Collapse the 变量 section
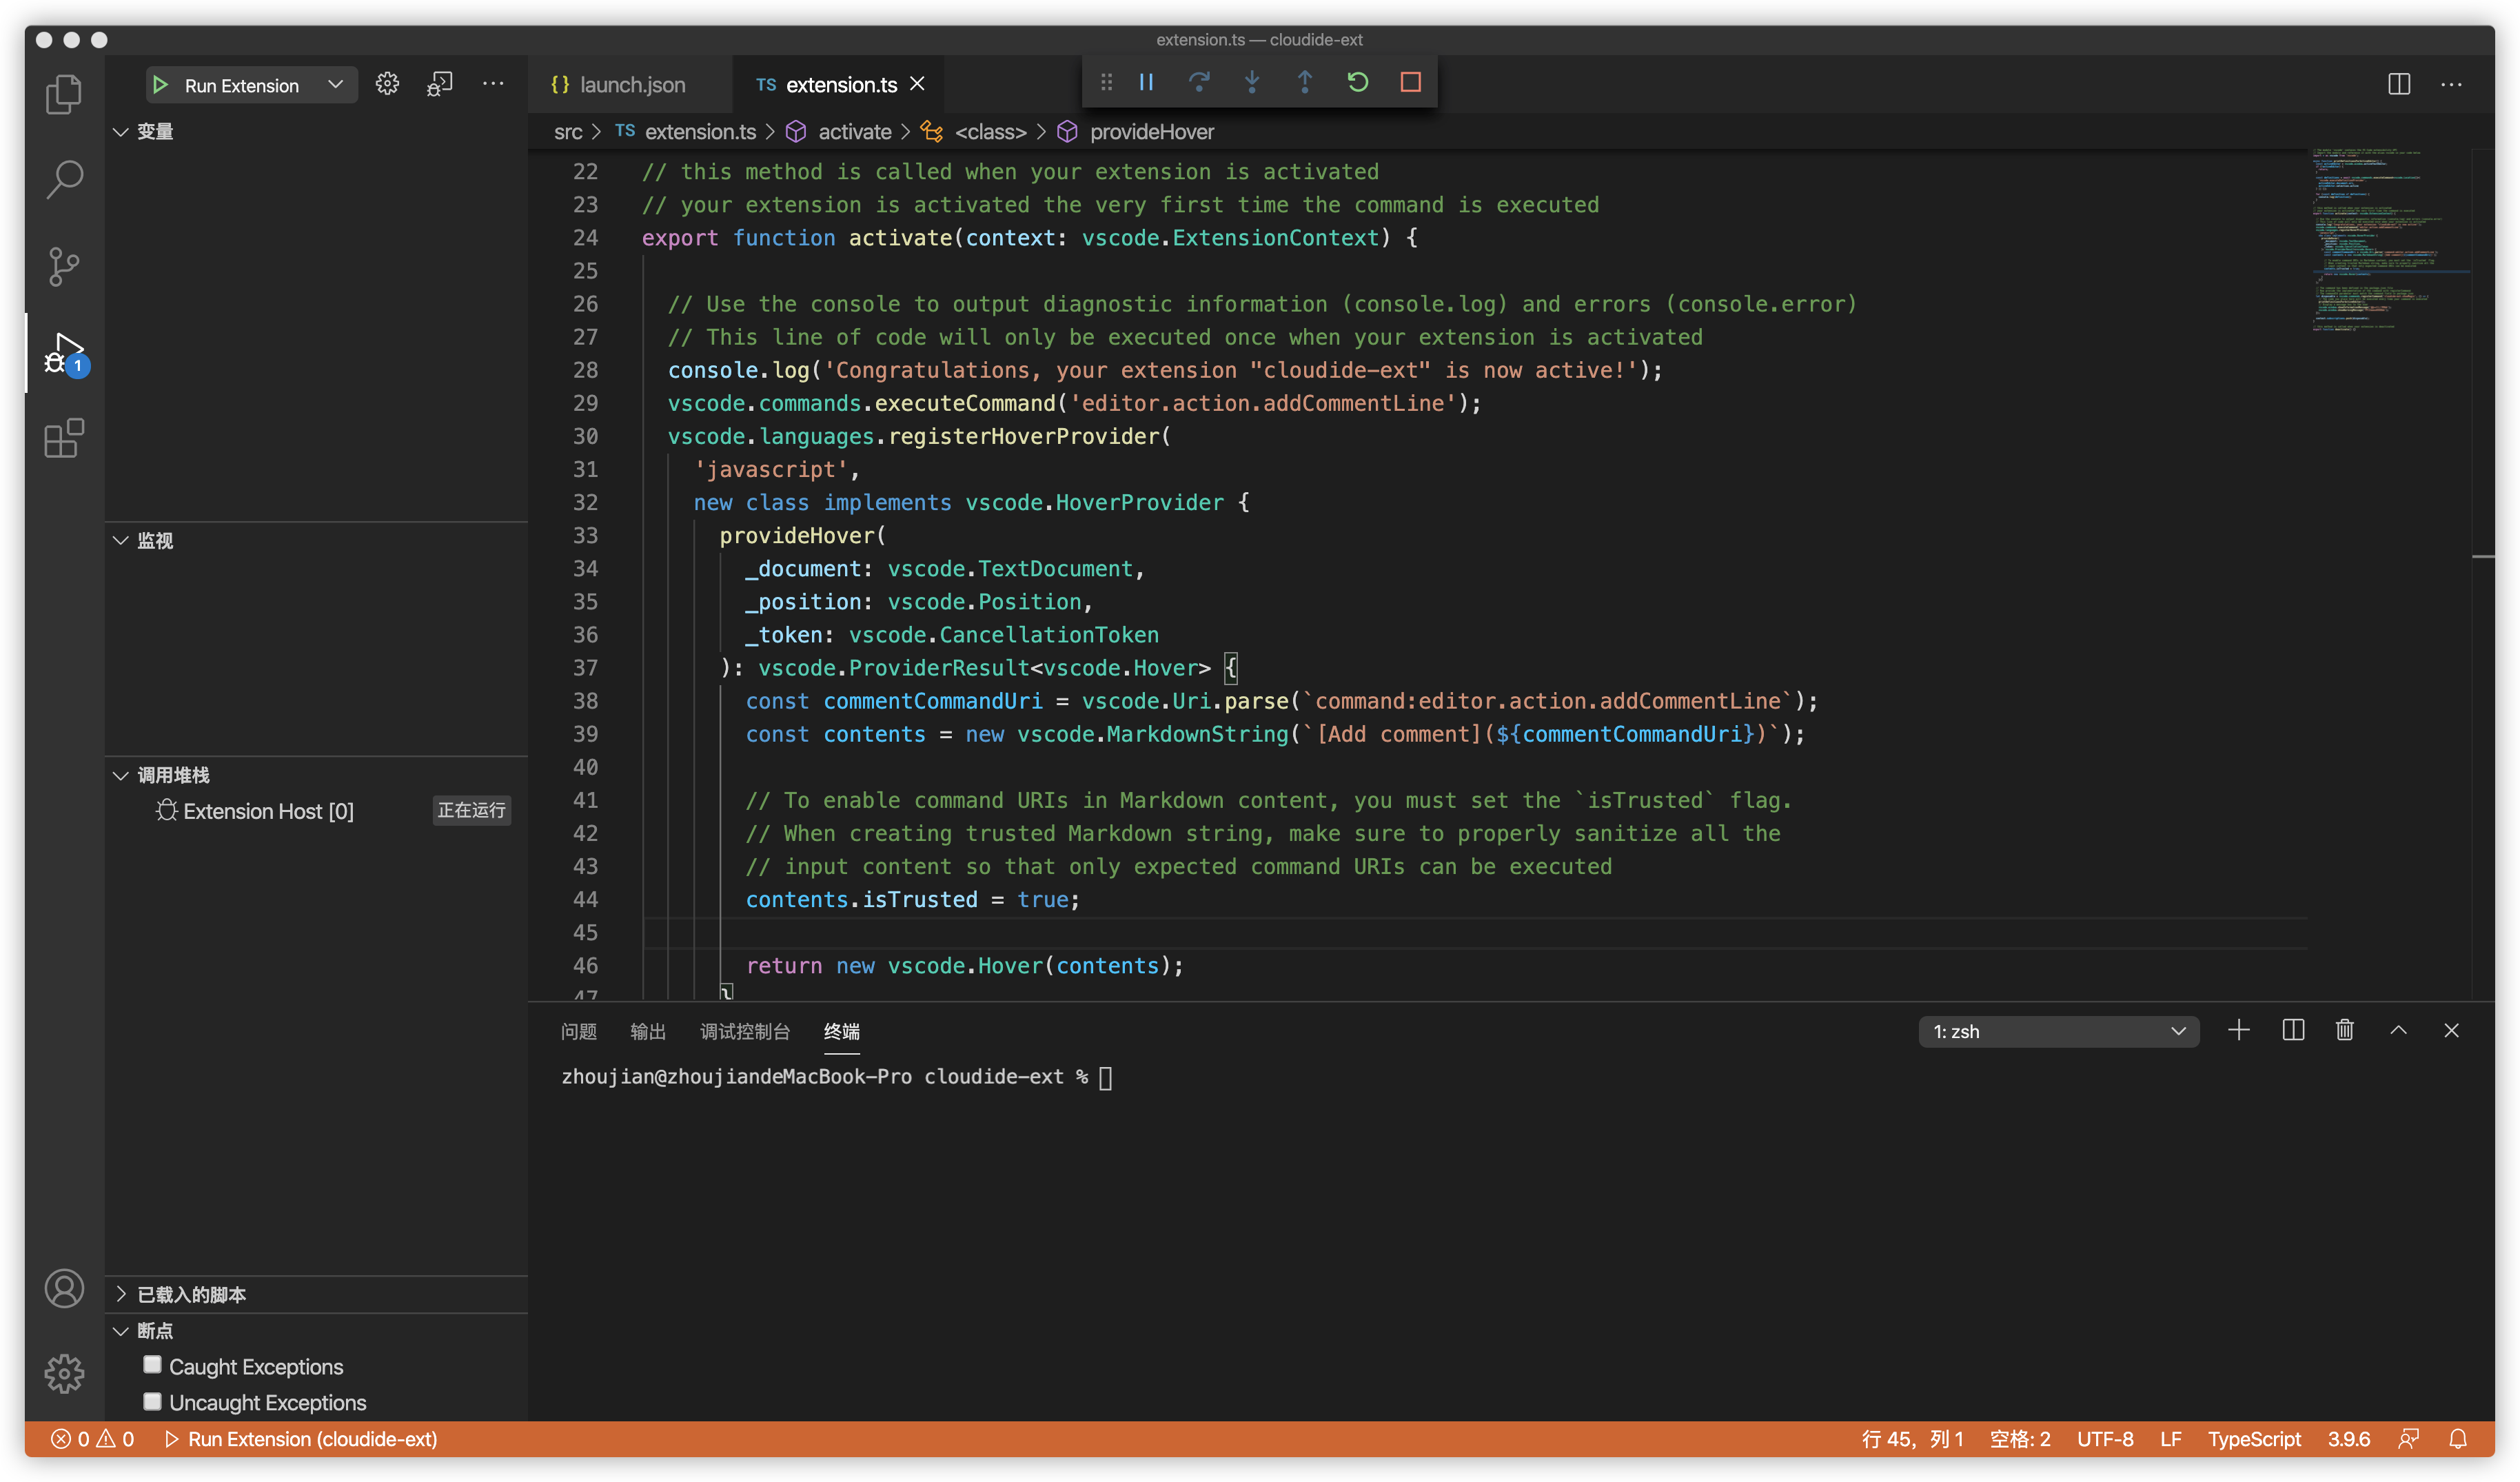This screenshot has width=2520, height=1482. click(316, 132)
